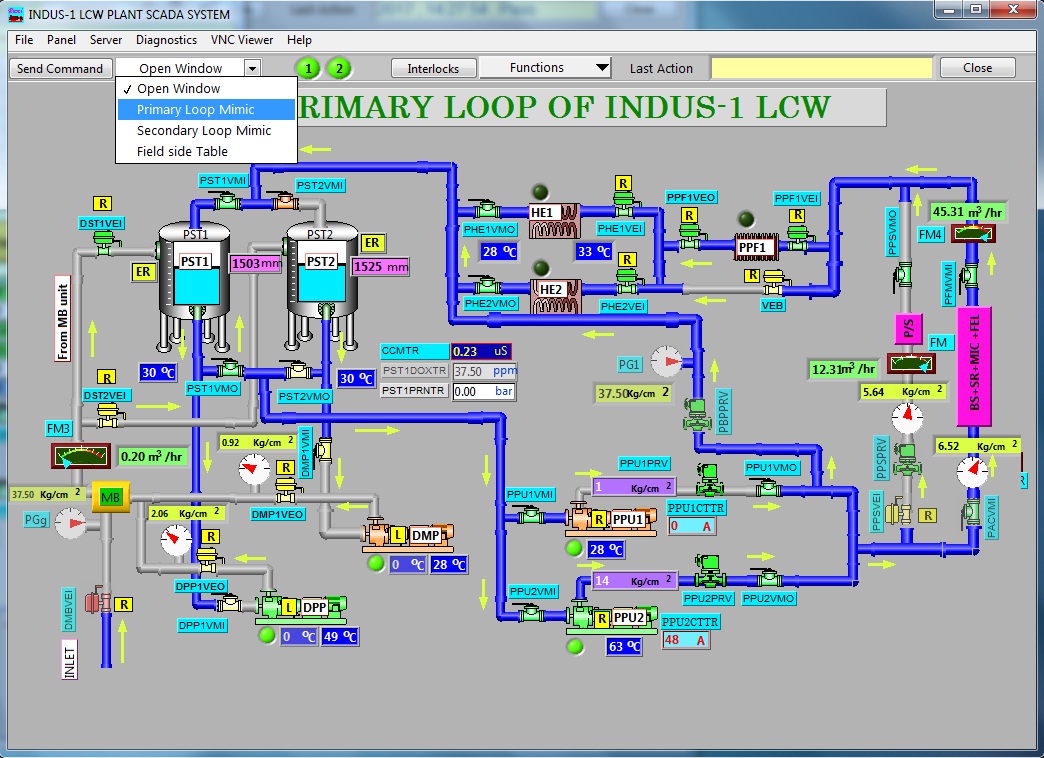Viewport: 1044px width, 758px height.
Task: Toggle the R mode indicator on PPU2
Action: pyautogui.click(x=603, y=619)
